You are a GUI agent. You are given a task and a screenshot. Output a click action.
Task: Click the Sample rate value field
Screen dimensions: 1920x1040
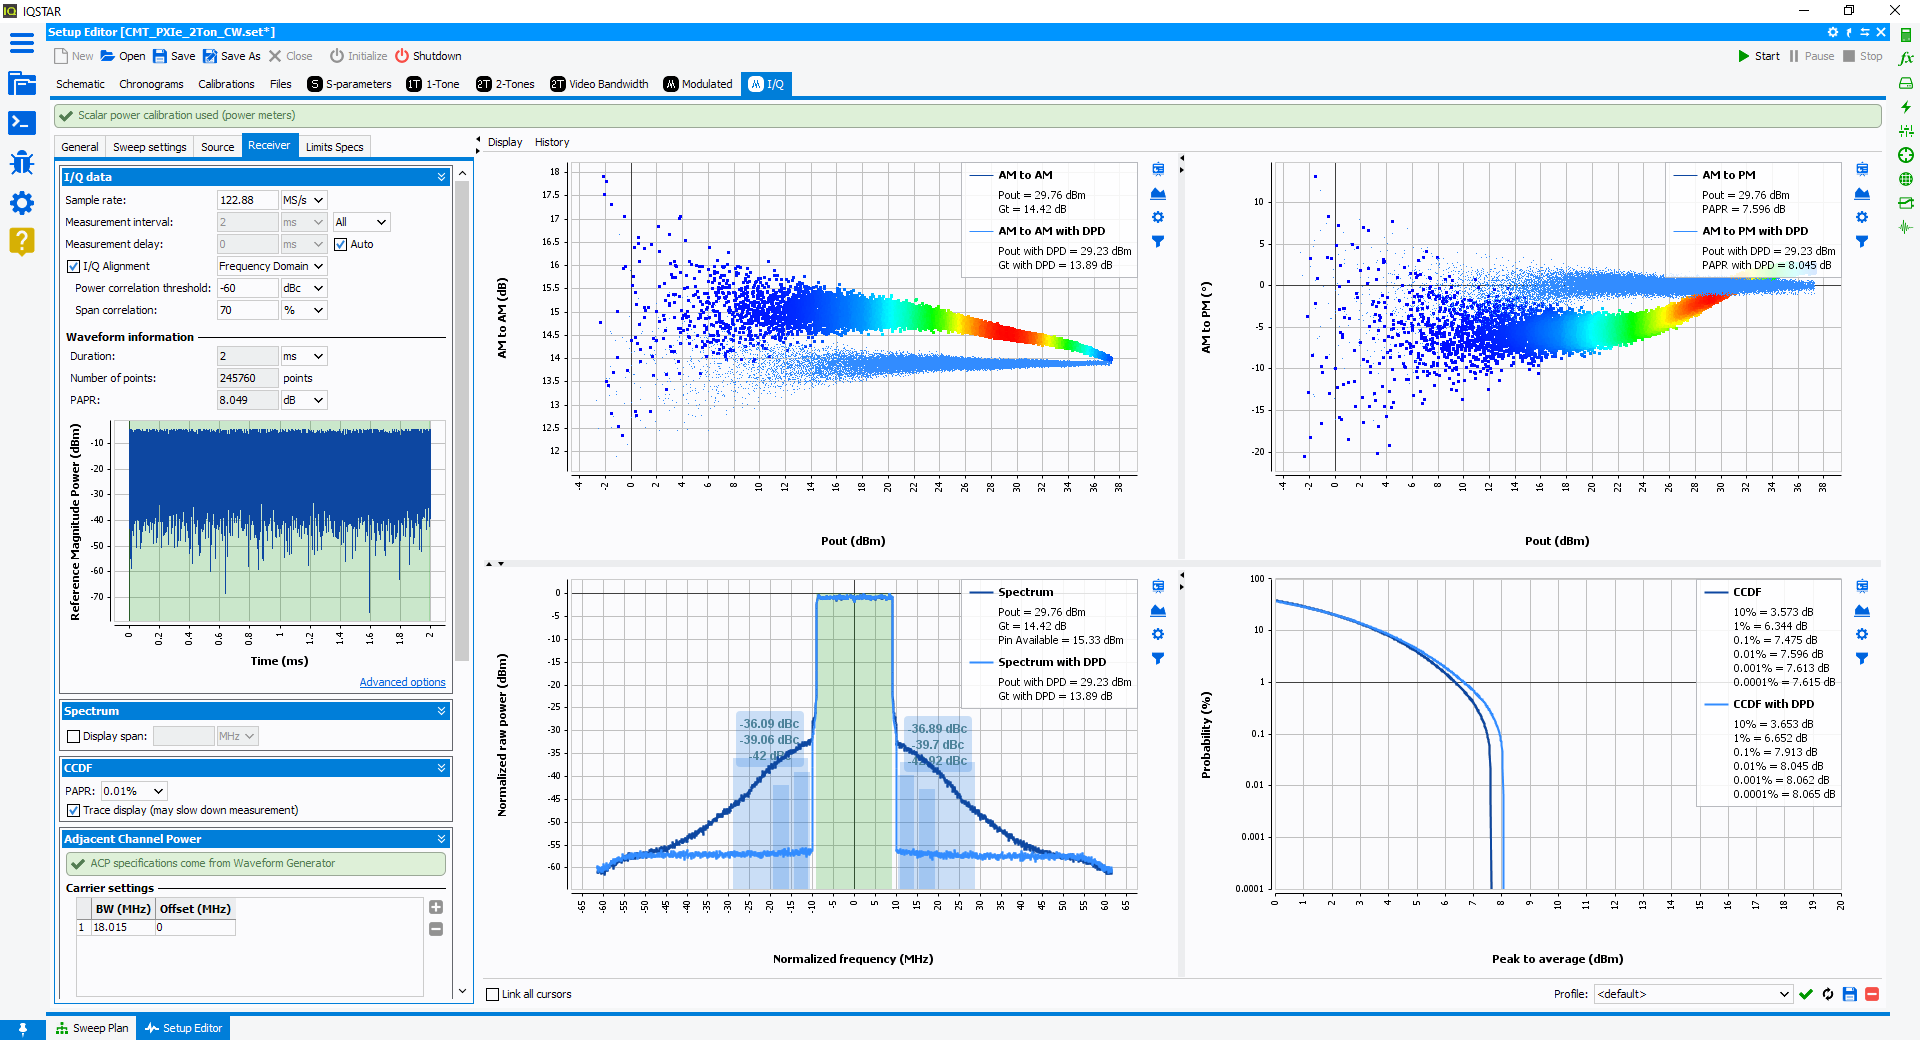247,200
